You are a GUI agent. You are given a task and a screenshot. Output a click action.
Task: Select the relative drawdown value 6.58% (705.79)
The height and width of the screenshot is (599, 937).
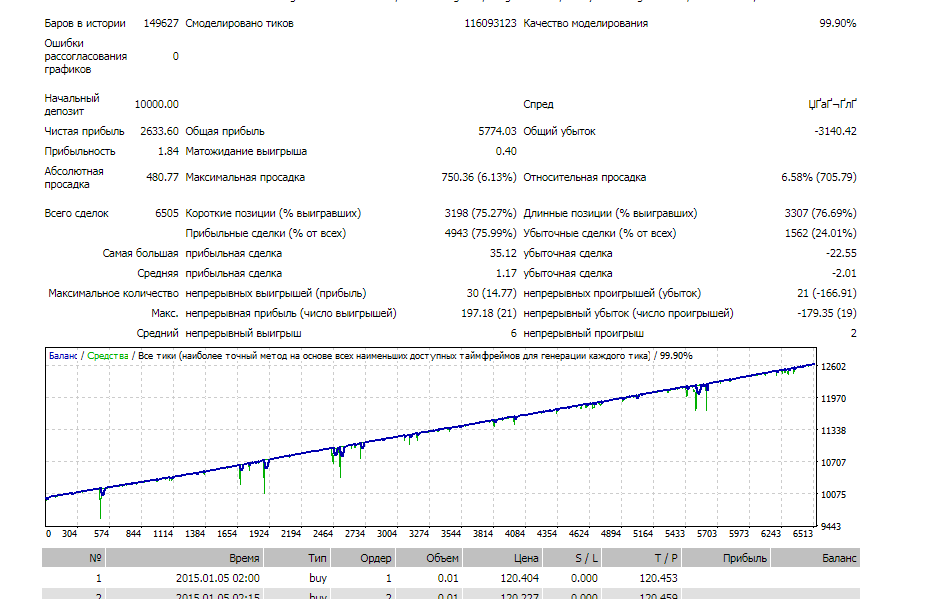(819, 177)
